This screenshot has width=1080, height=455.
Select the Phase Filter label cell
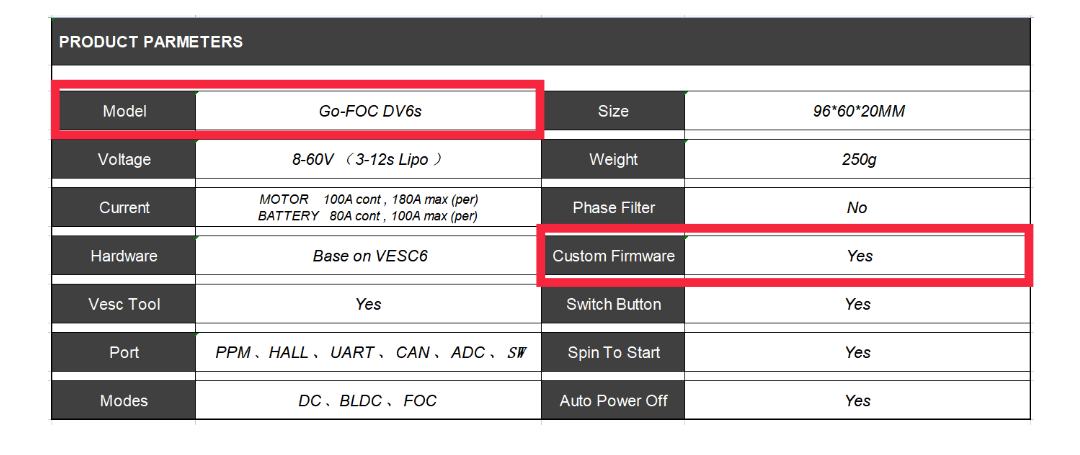click(613, 208)
